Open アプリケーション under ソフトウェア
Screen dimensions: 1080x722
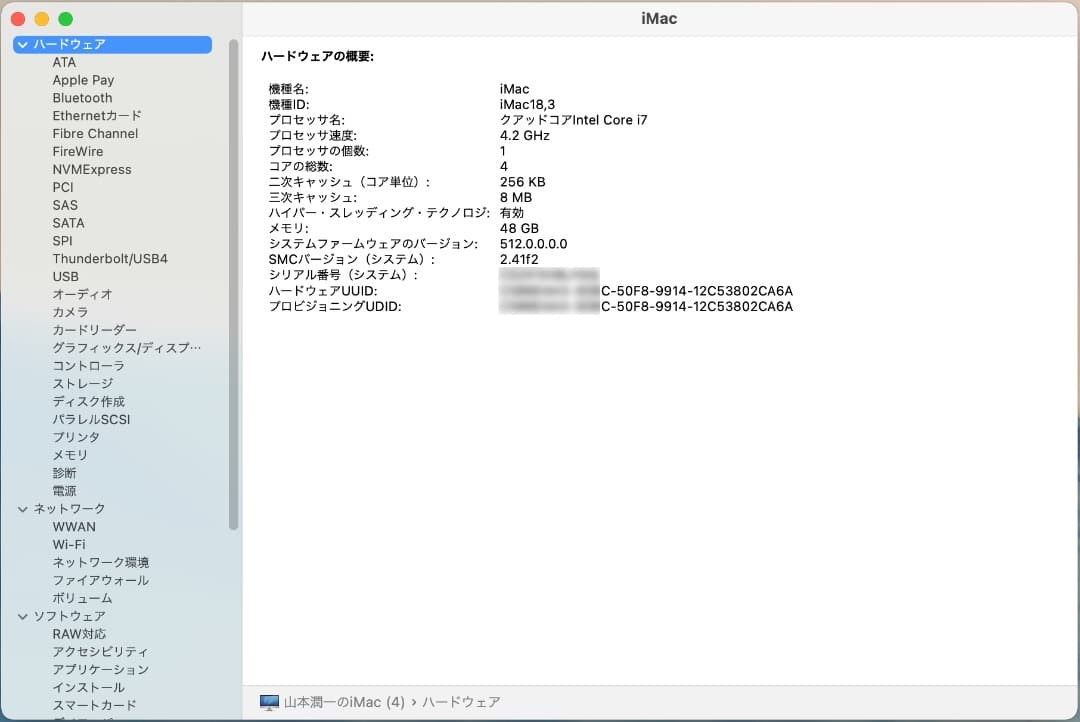[x=97, y=669]
